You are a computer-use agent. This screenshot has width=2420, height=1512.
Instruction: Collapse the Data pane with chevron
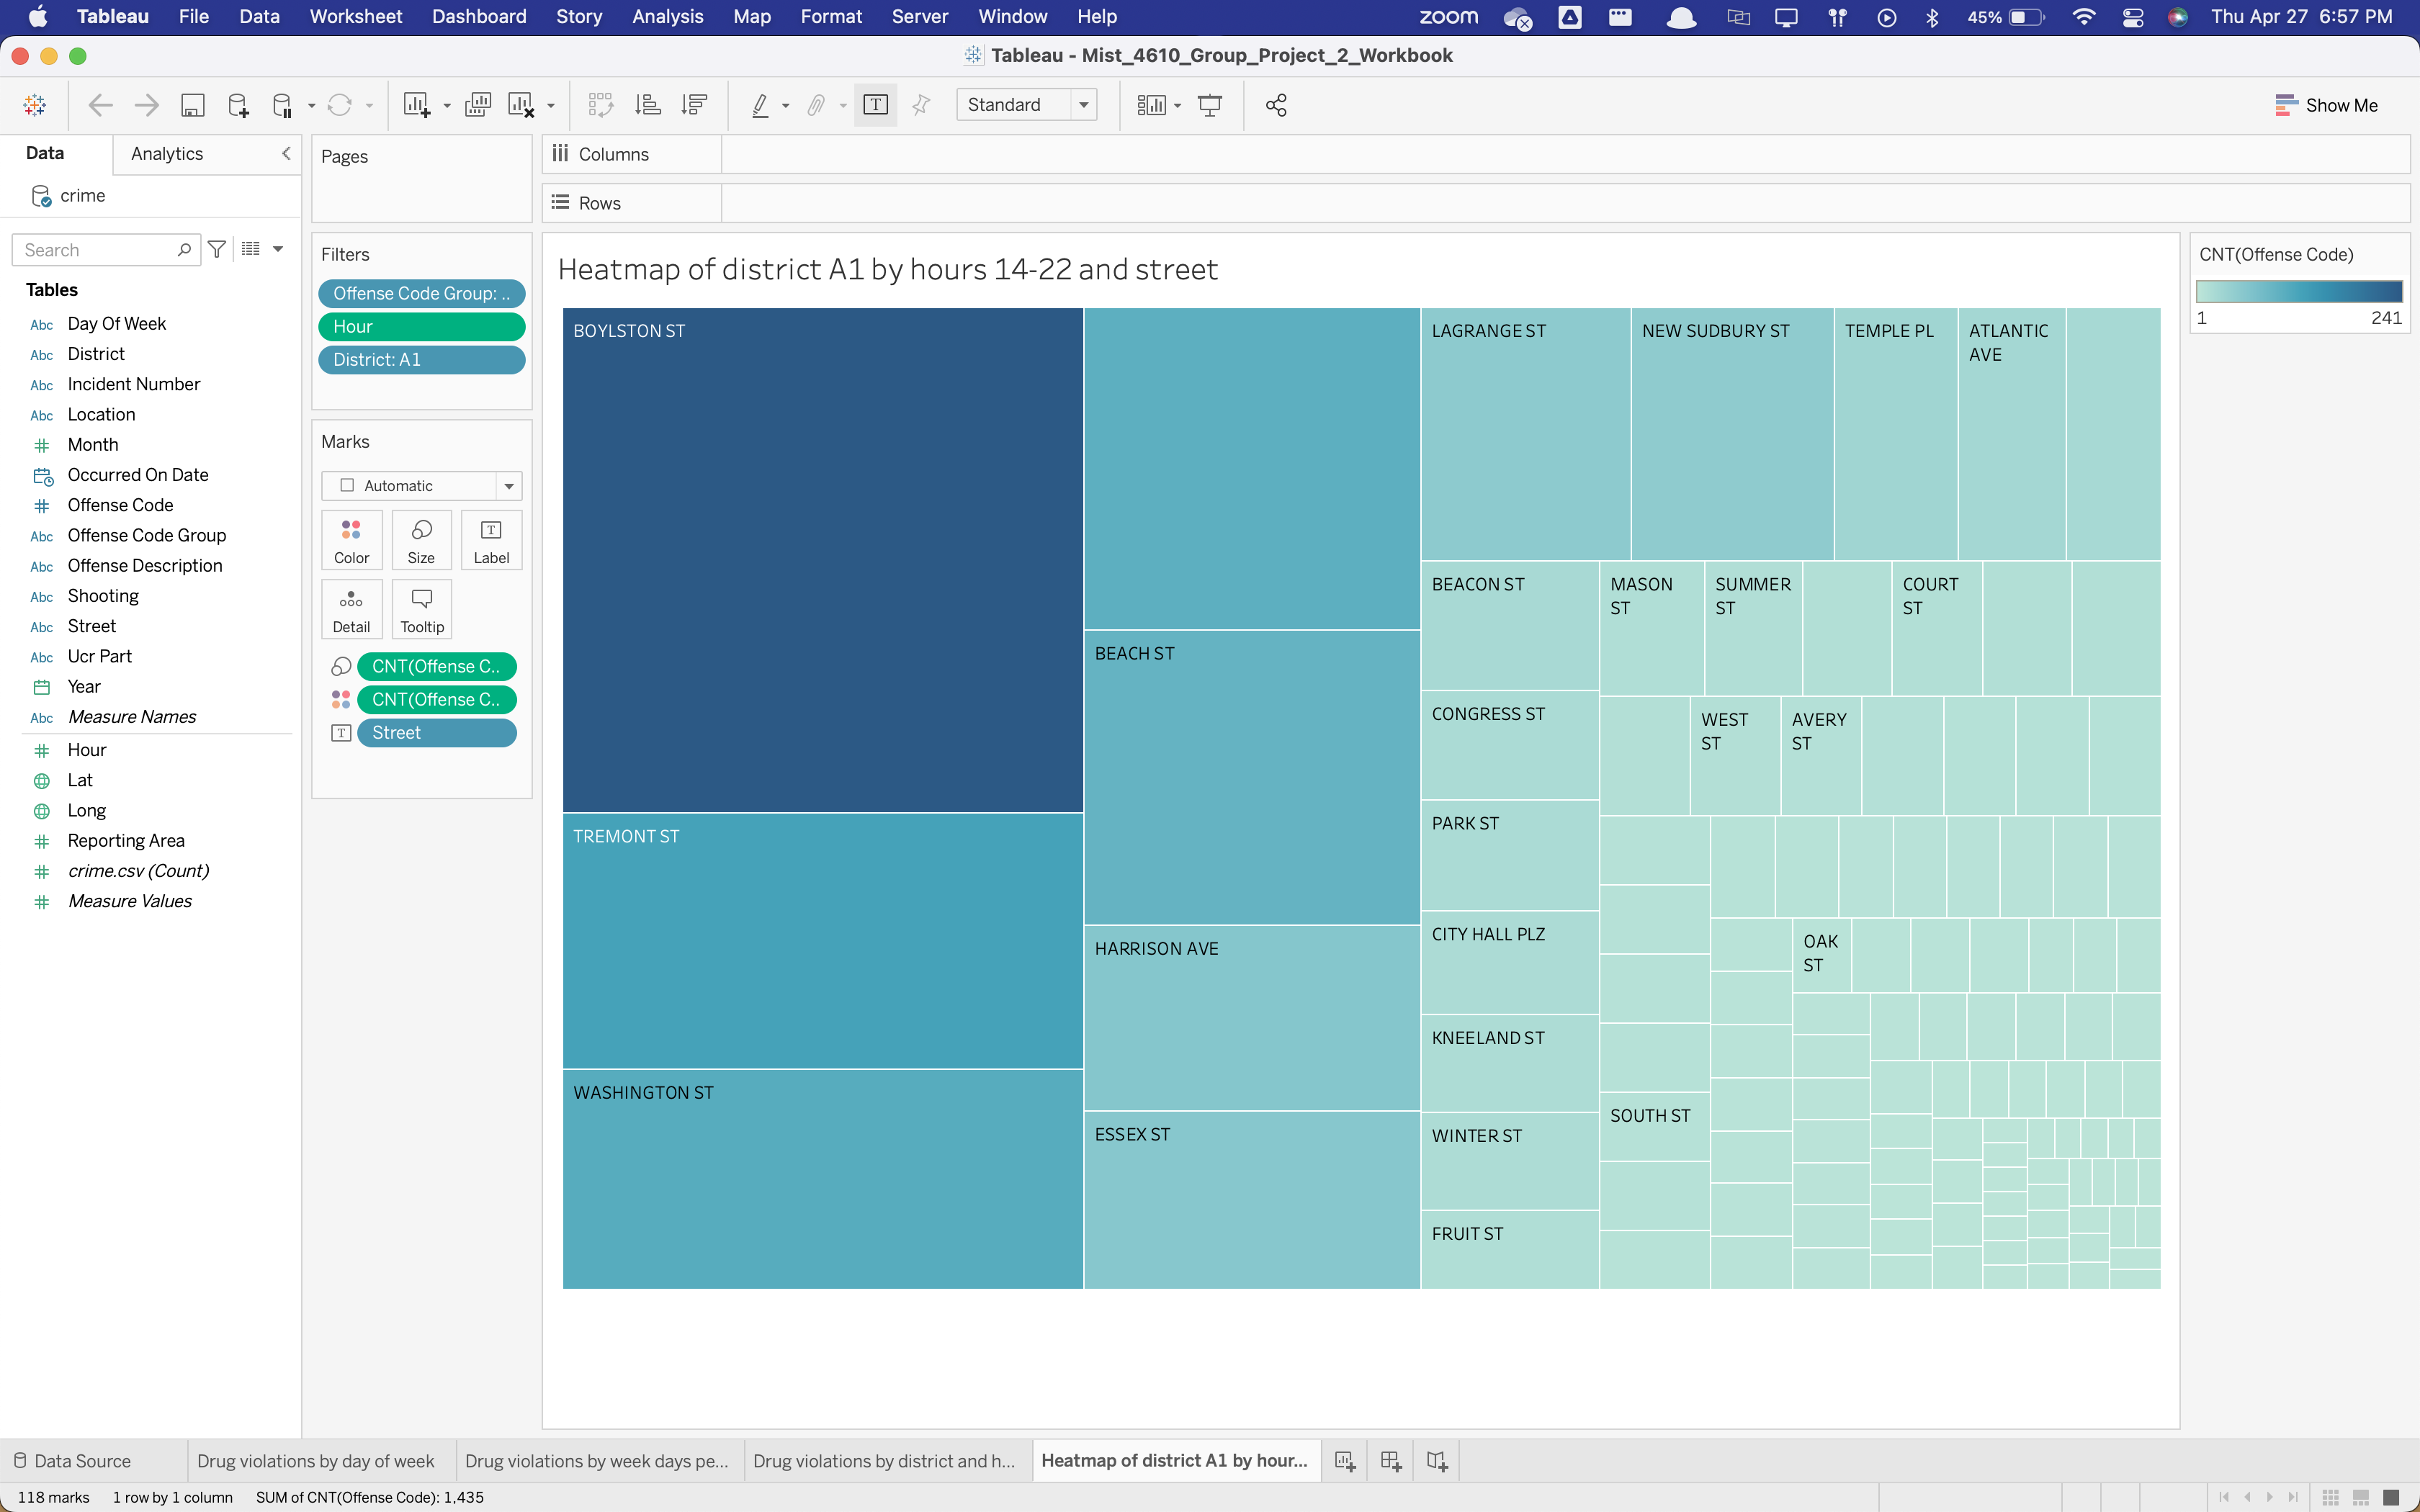pyautogui.click(x=286, y=153)
